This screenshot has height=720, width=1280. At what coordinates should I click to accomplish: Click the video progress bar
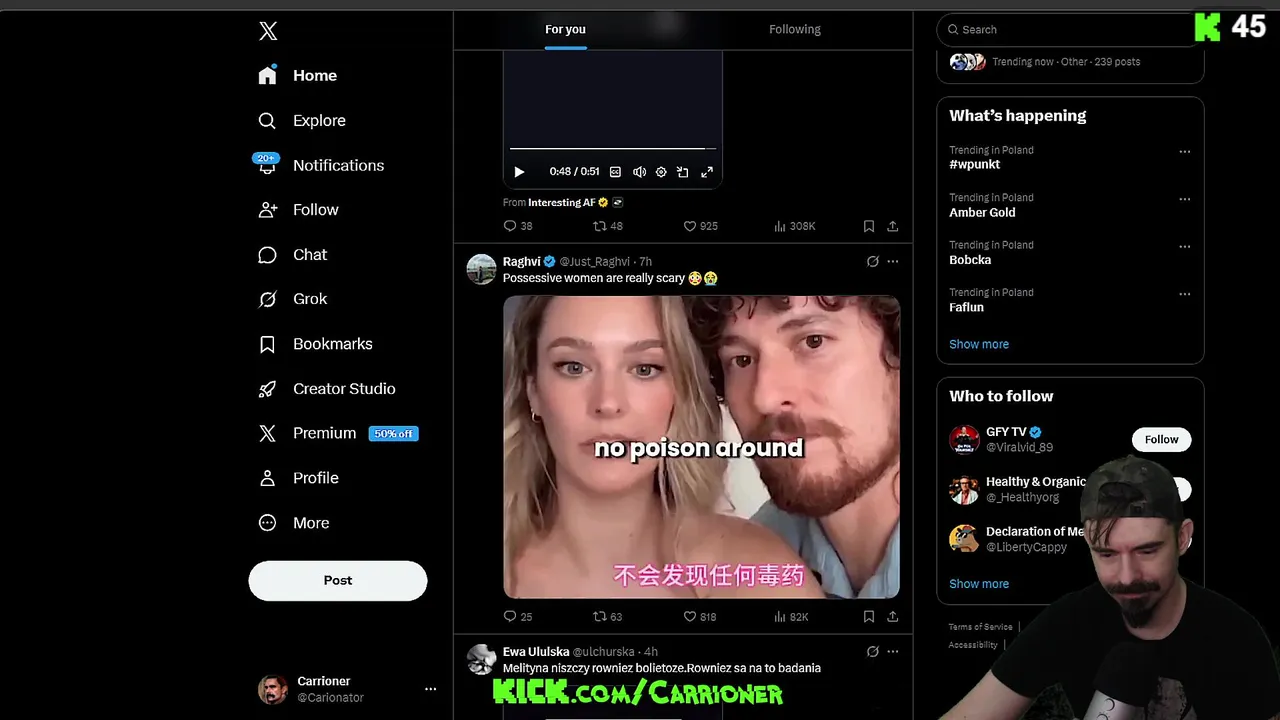[x=612, y=148]
